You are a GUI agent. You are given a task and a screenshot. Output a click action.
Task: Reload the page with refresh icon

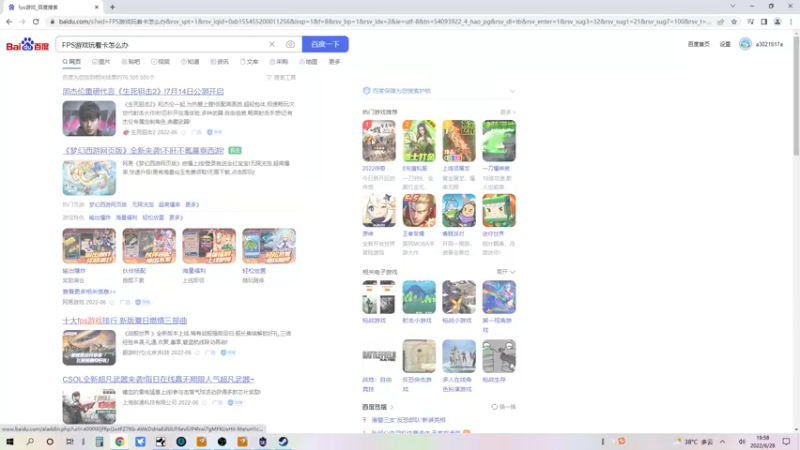point(36,22)
